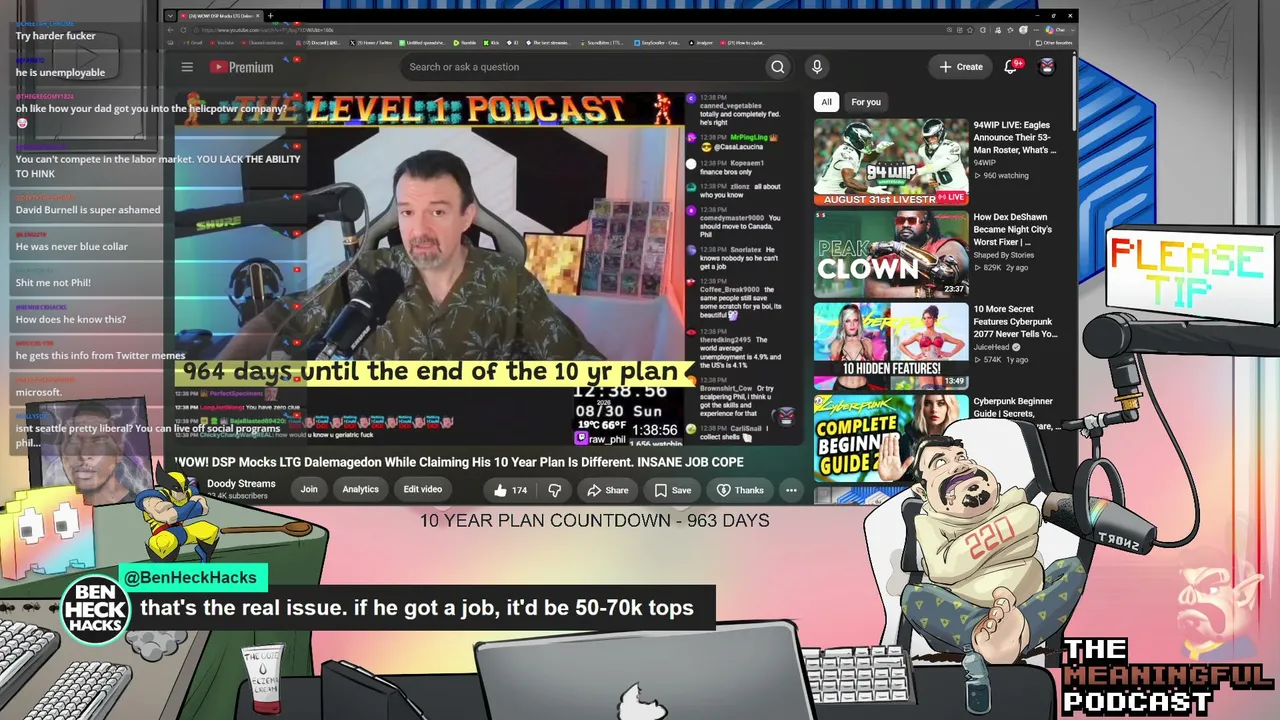Visit the JuiceHead channel link
Image resolution: width=1280 pixels, height=720 pixels.
pos(996,347)
